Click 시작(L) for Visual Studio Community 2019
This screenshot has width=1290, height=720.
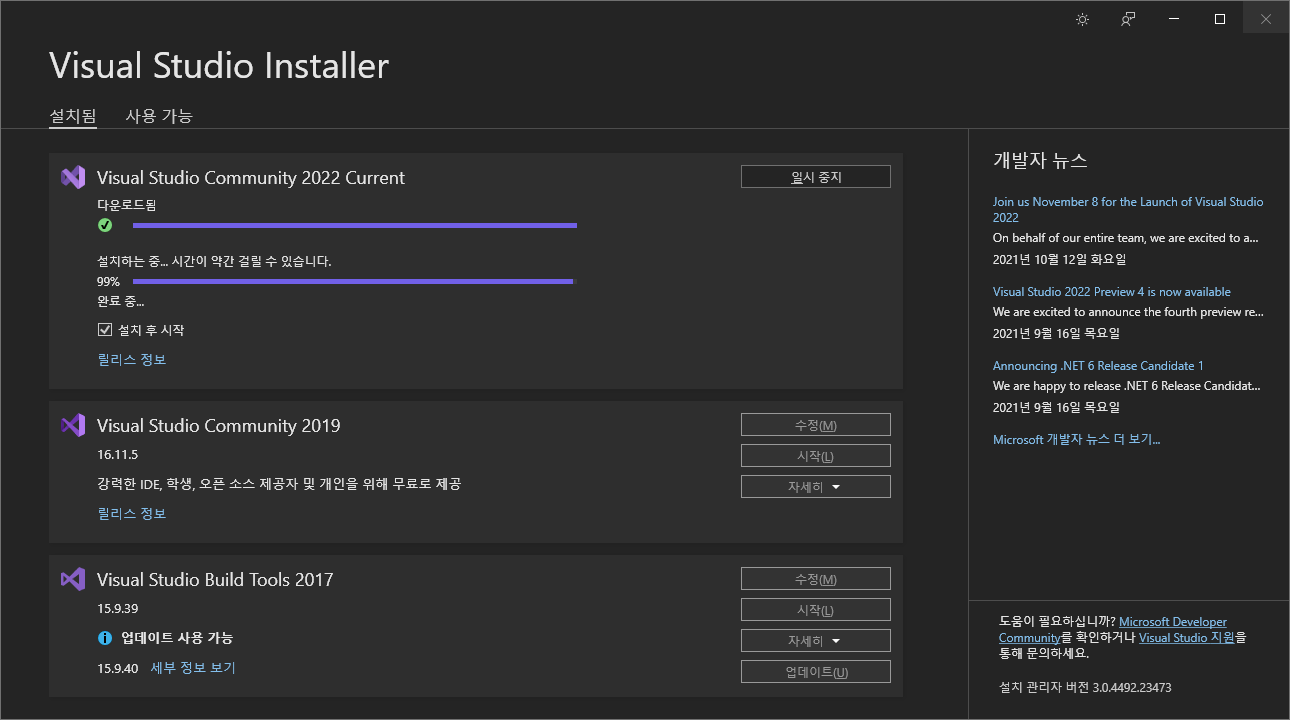point(816,456)
